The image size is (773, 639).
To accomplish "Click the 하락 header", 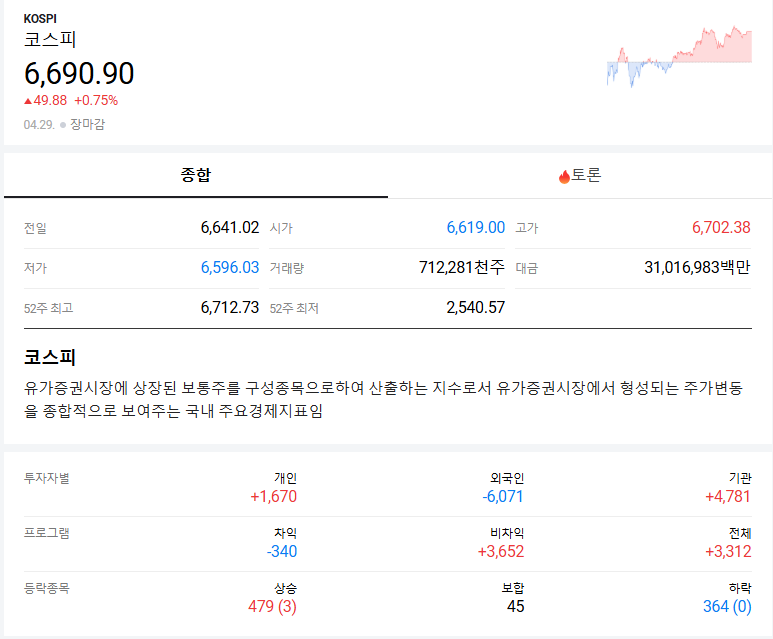I will (740, 588).
